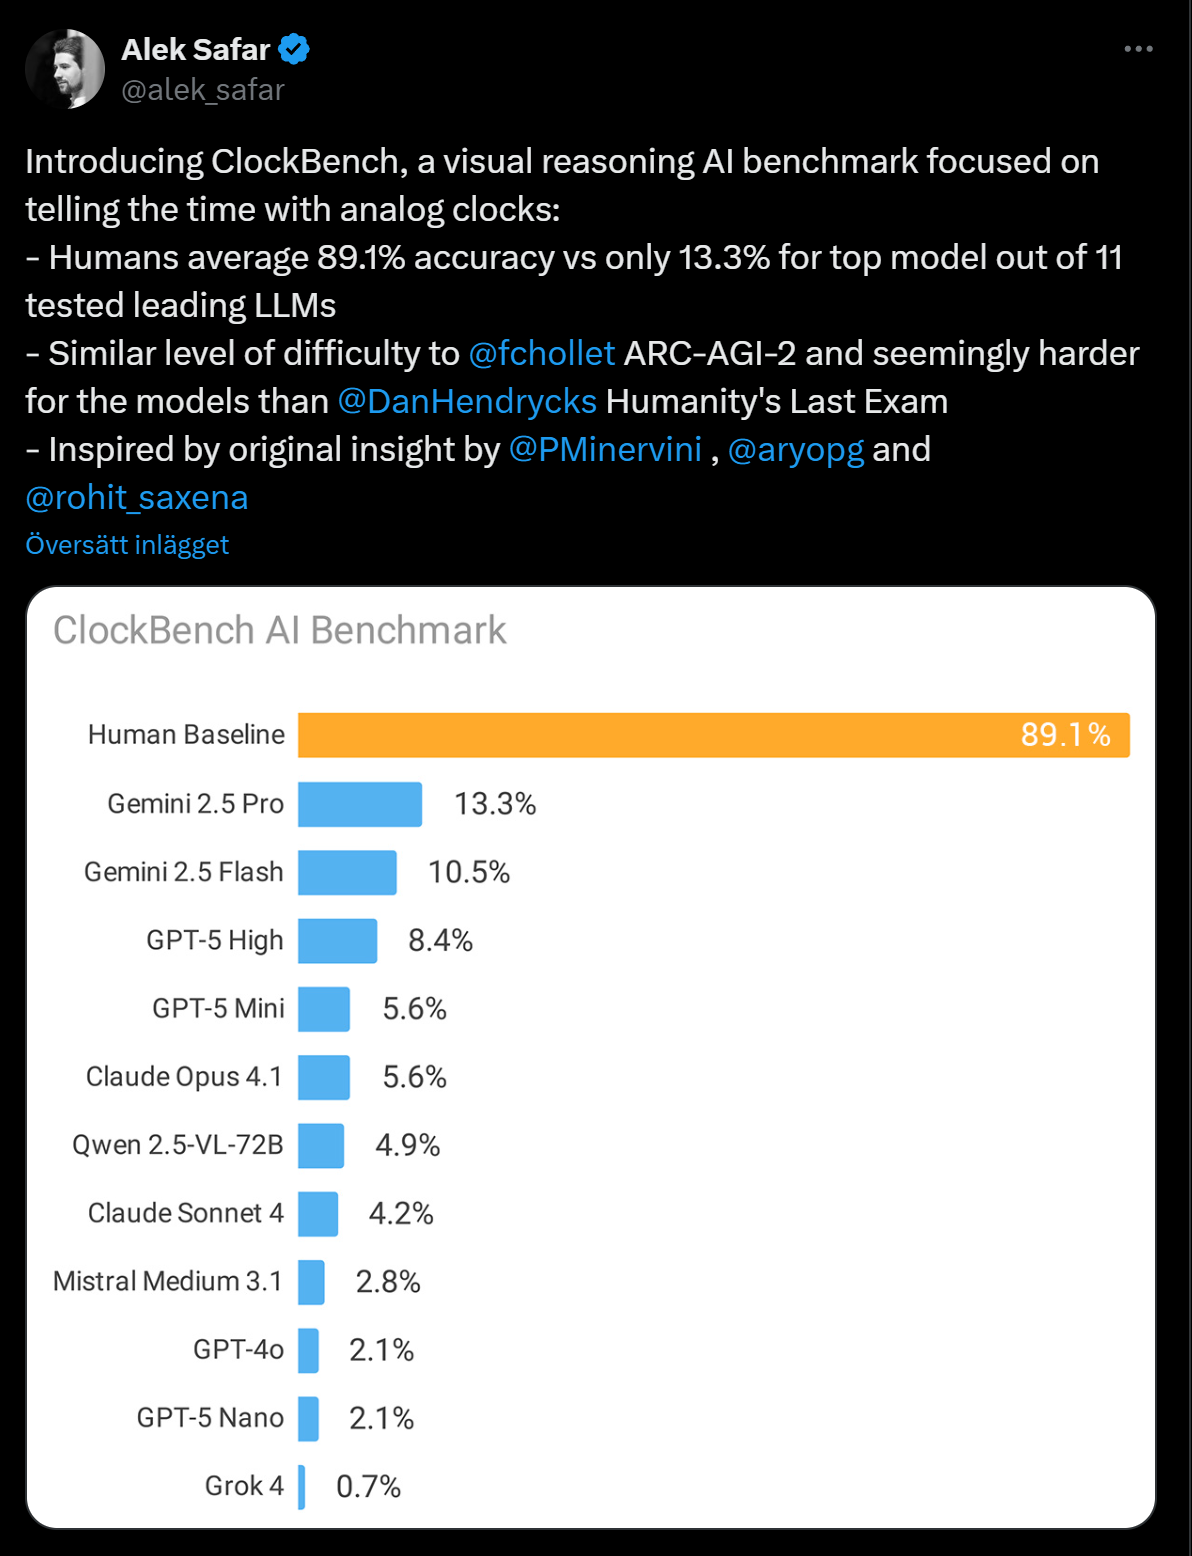Open the three-dot more options menu
Screen dimensions: 1192x1556
point(1138,49)
